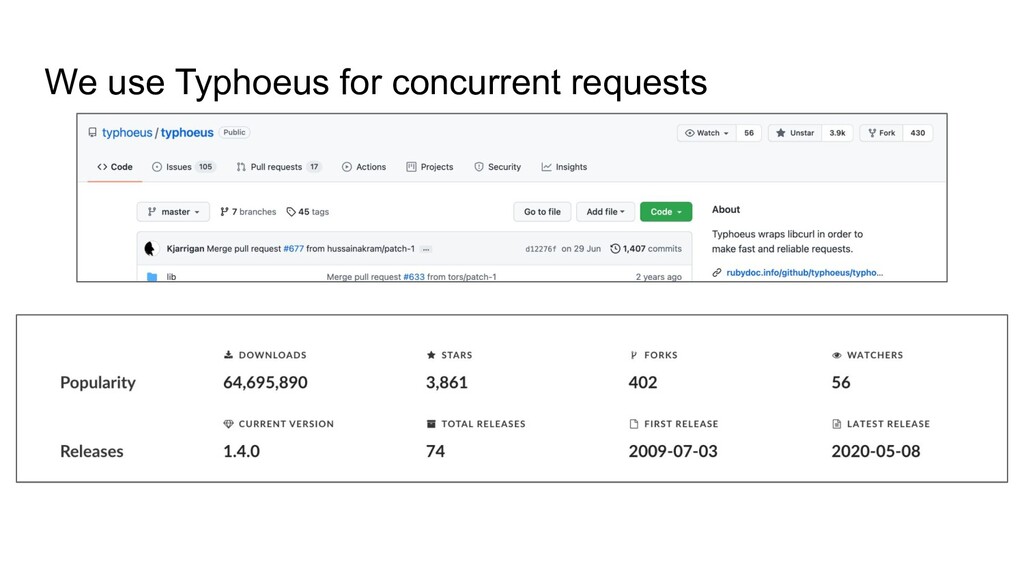Click the Current Version gem icon

tap(228, 424)
